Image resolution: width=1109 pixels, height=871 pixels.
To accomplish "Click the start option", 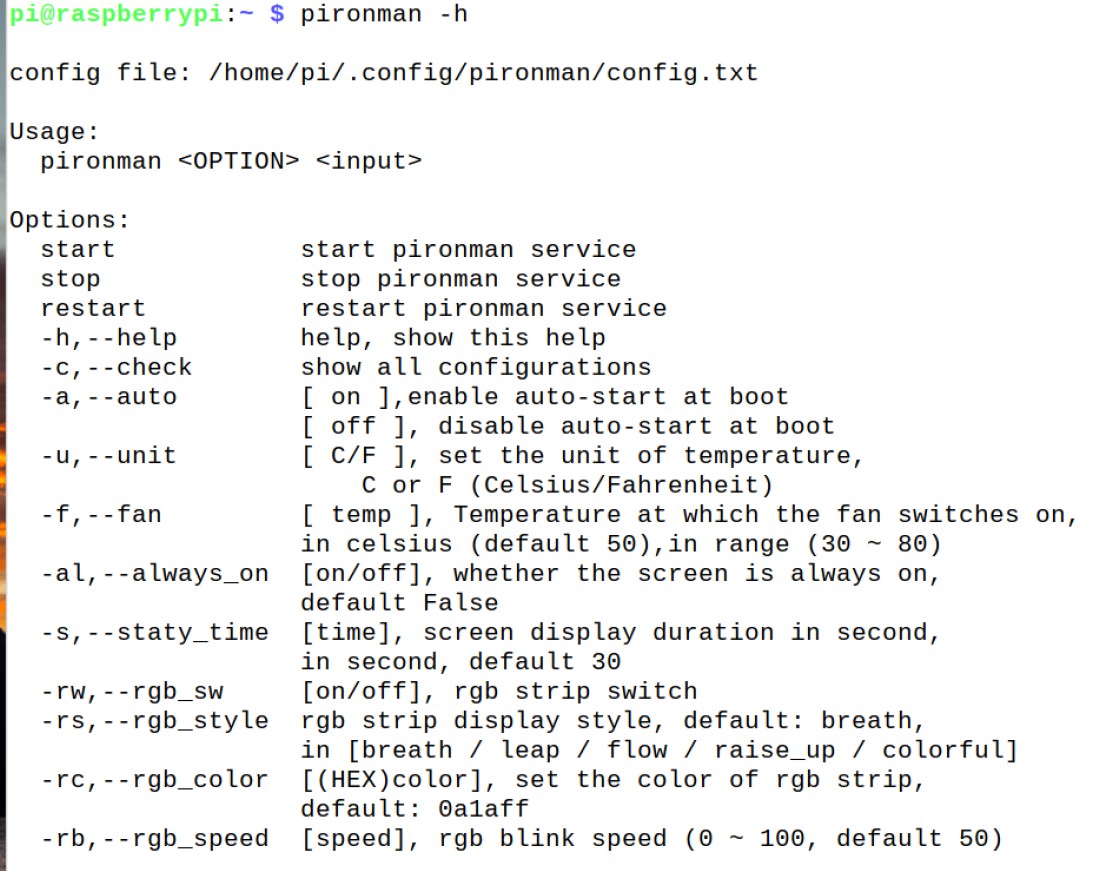I will coord(77,250).
